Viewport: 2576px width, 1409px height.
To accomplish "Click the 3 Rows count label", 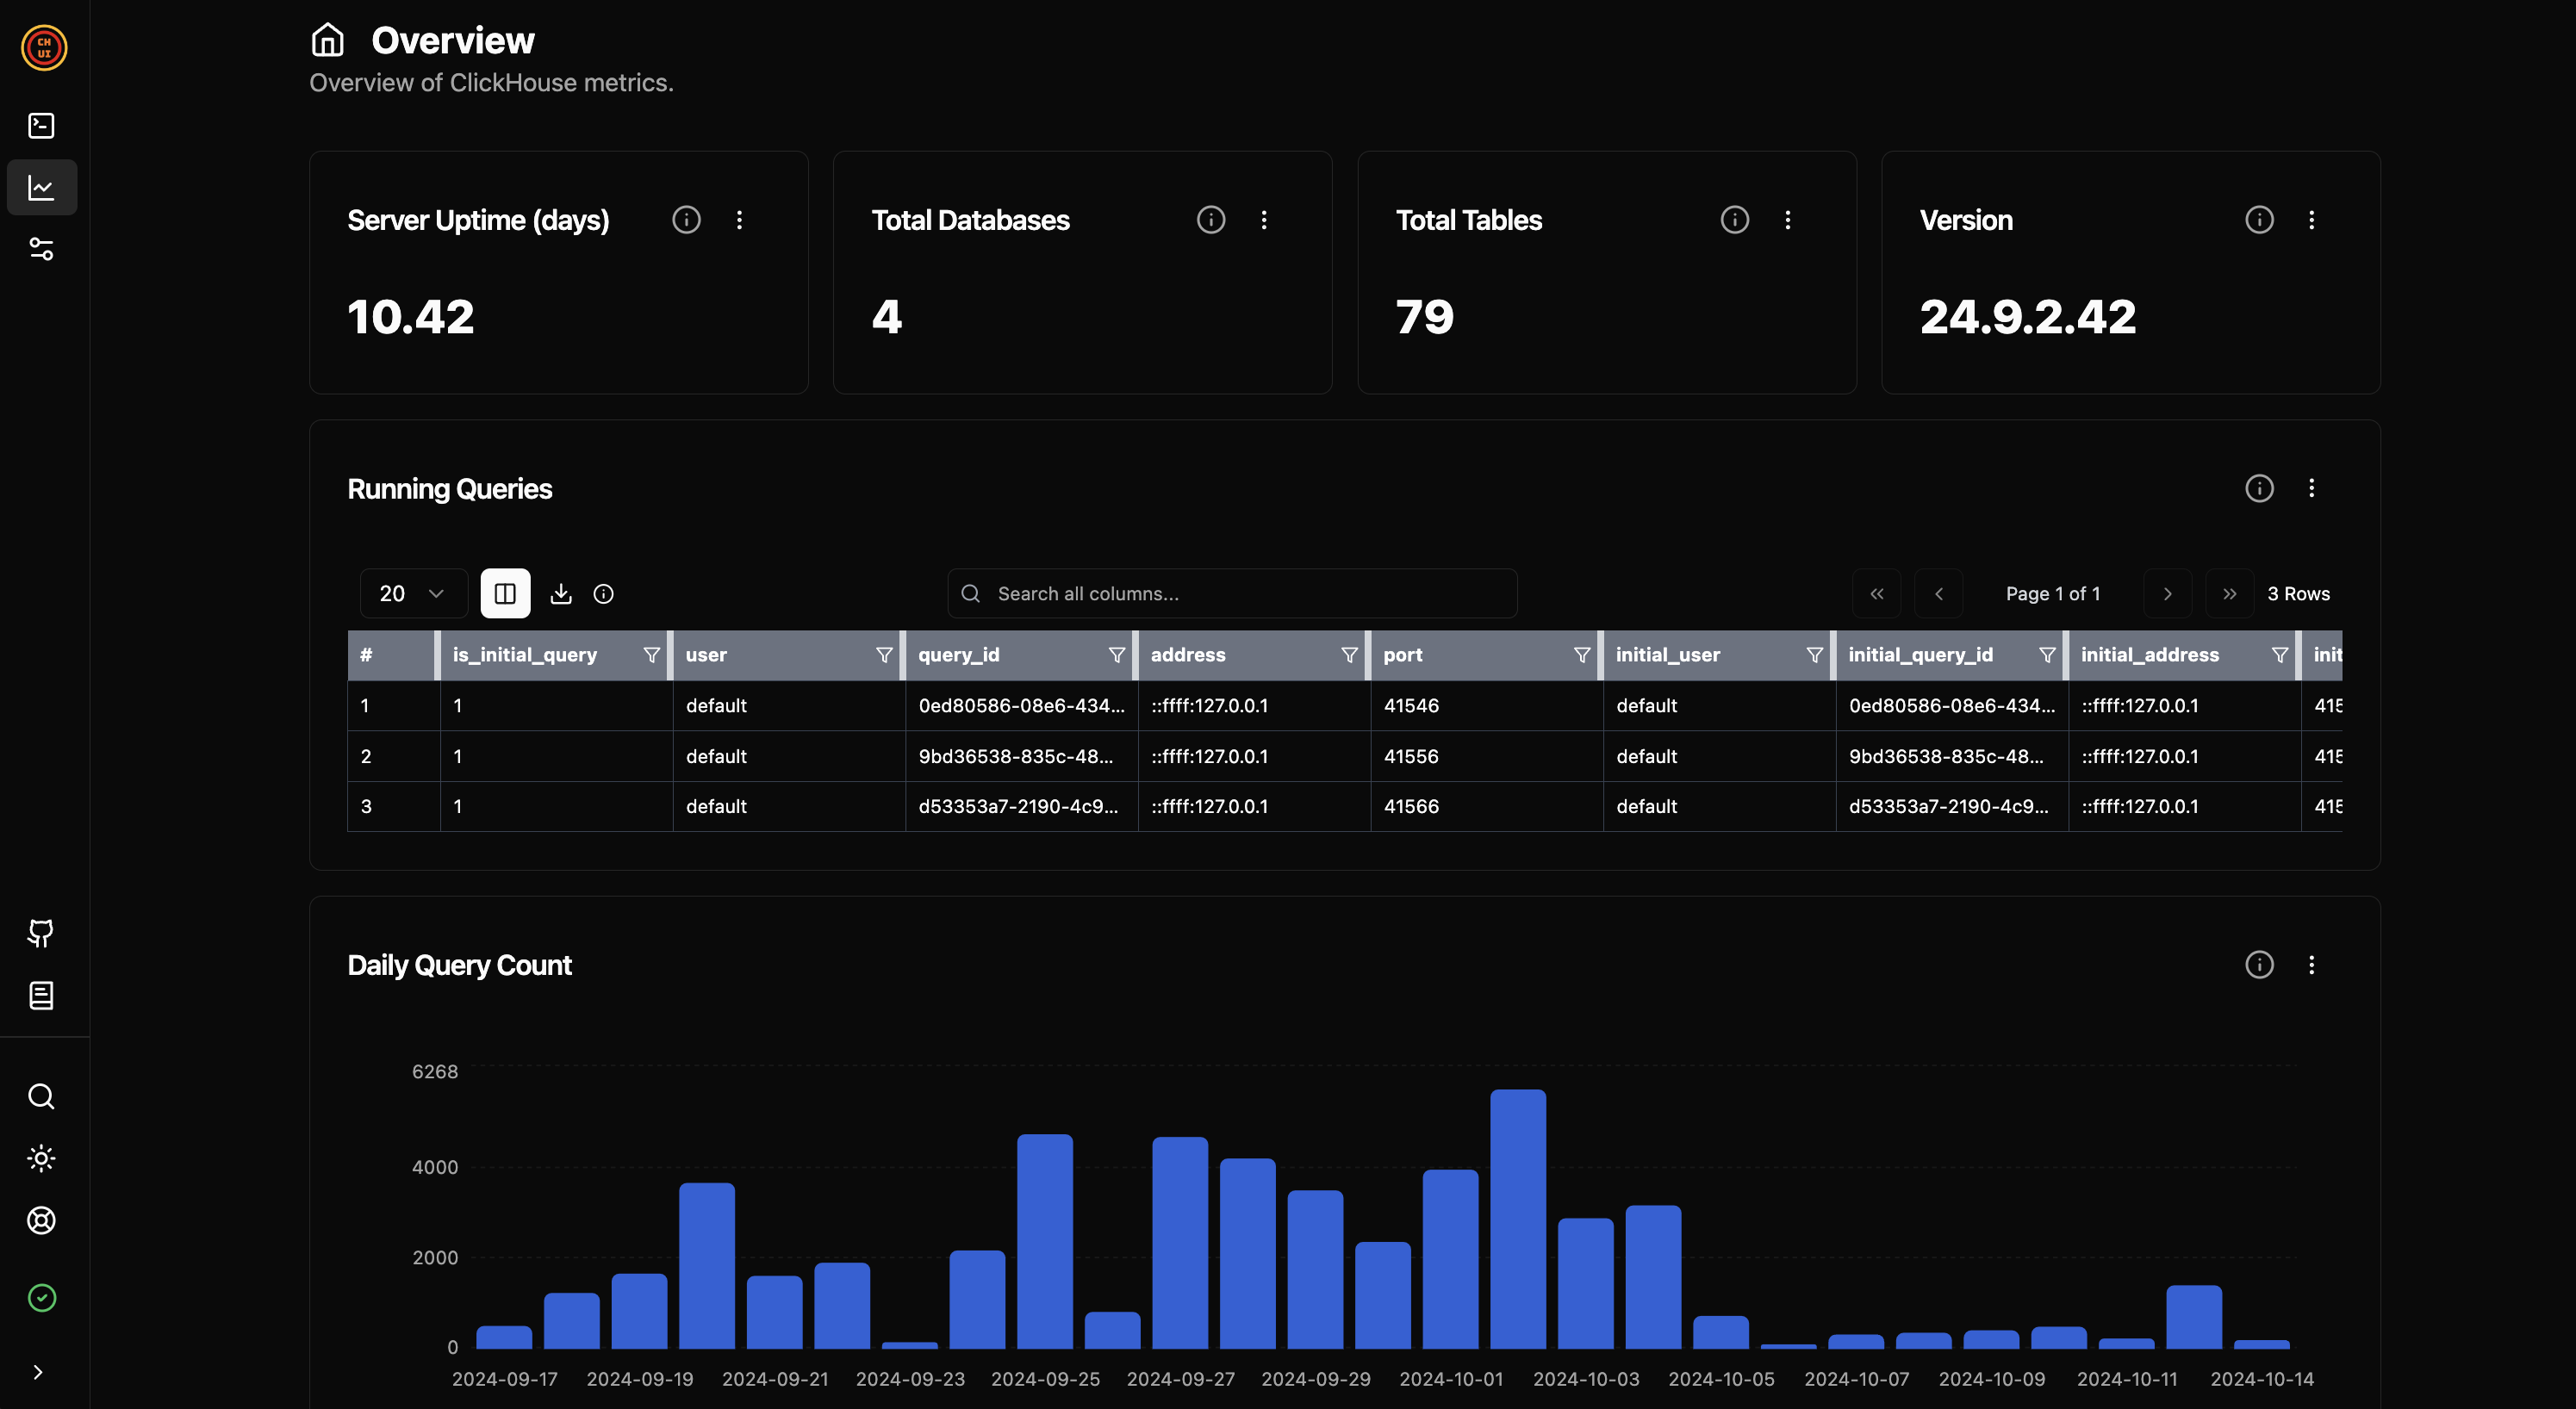I will [x=2299, y=593].
